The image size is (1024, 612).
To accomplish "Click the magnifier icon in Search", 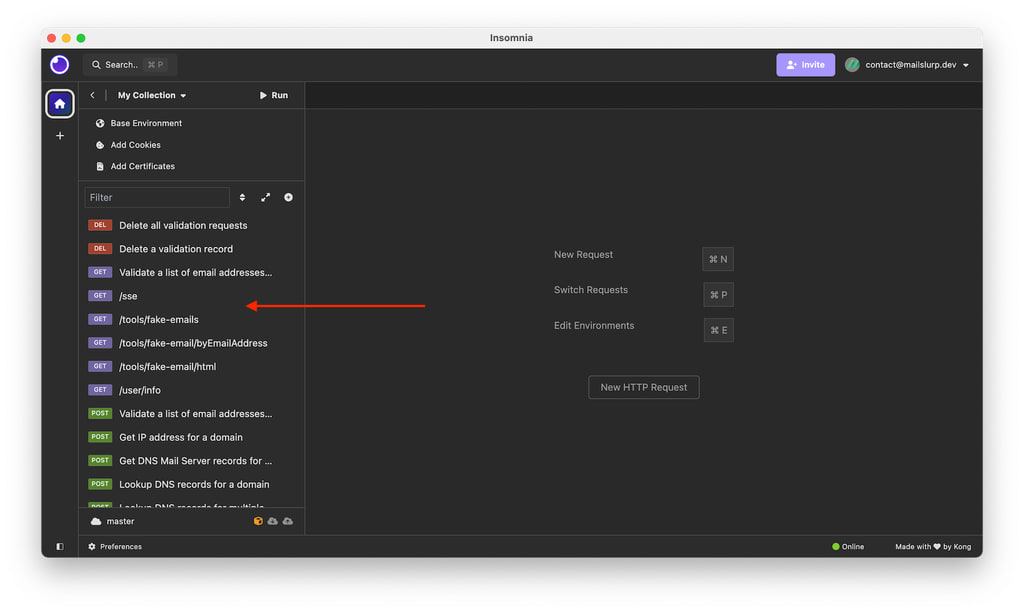I will pos(96,65).
